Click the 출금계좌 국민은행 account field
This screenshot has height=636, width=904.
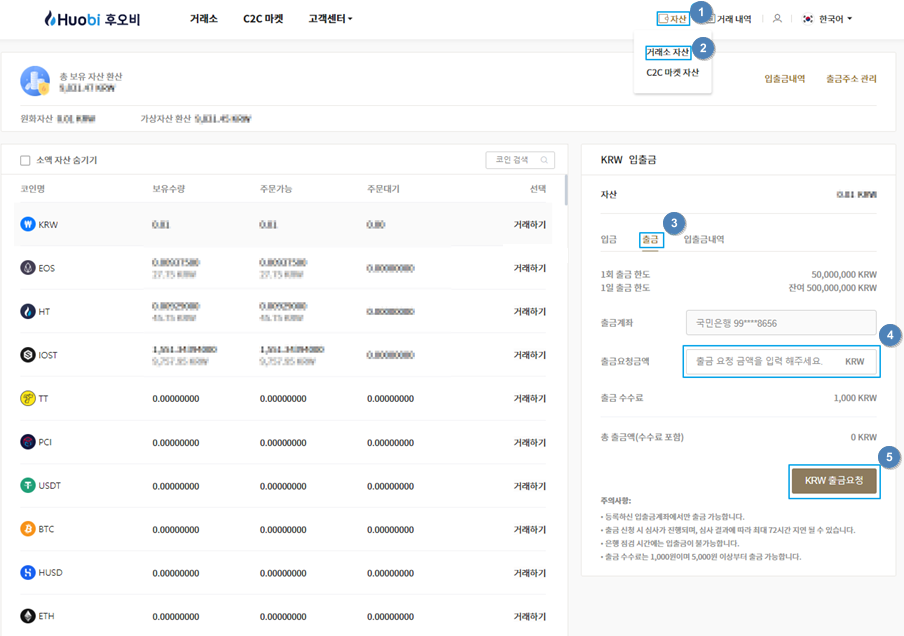click(x=781, y=323)
